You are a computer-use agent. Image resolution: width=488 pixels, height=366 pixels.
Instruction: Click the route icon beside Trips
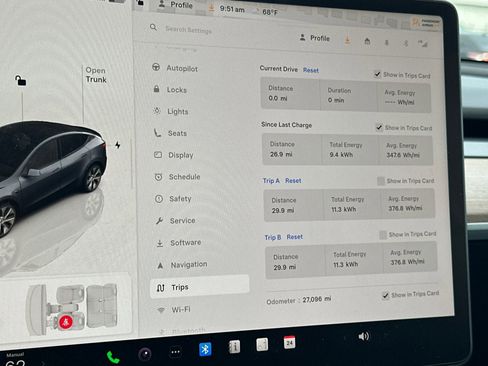pos(161,288)
